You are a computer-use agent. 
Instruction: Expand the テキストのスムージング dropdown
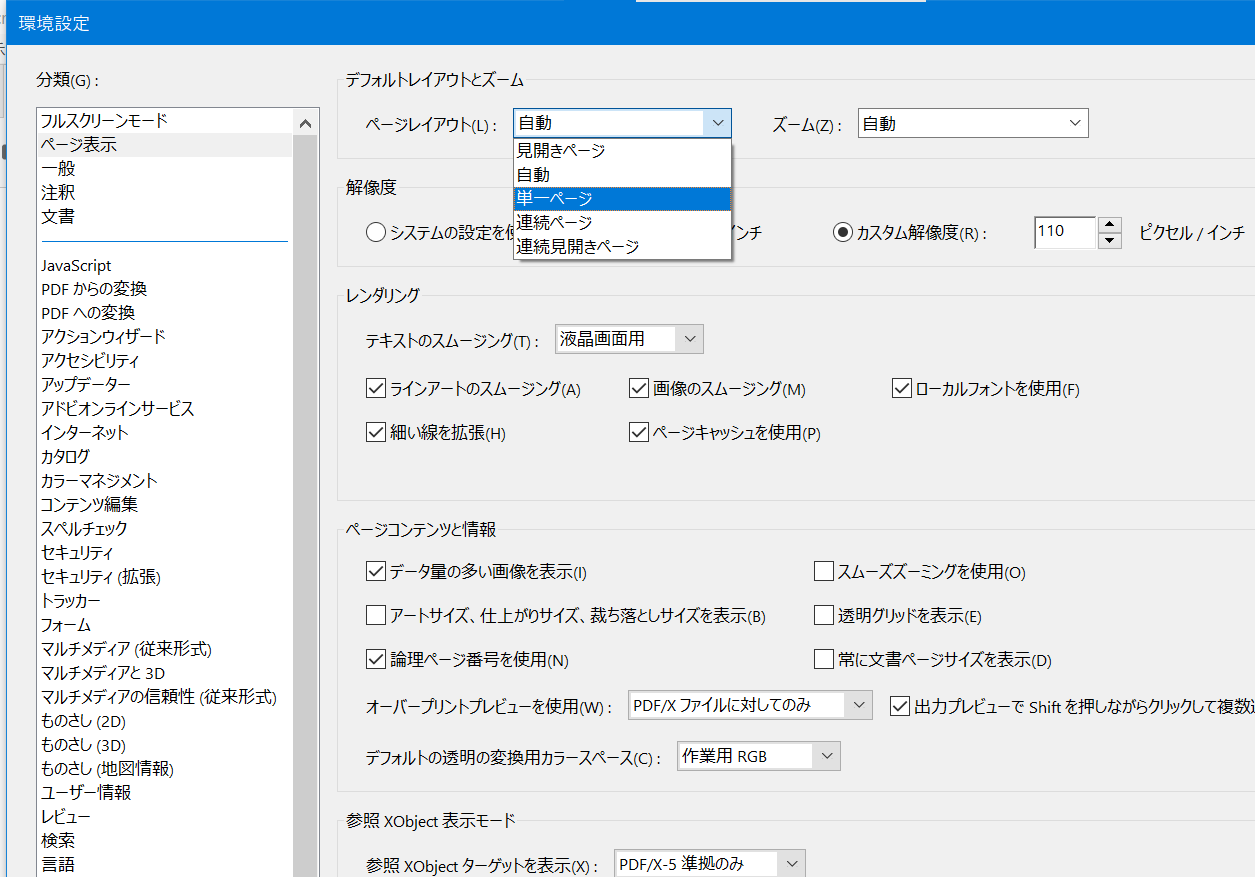coord(629,339)
